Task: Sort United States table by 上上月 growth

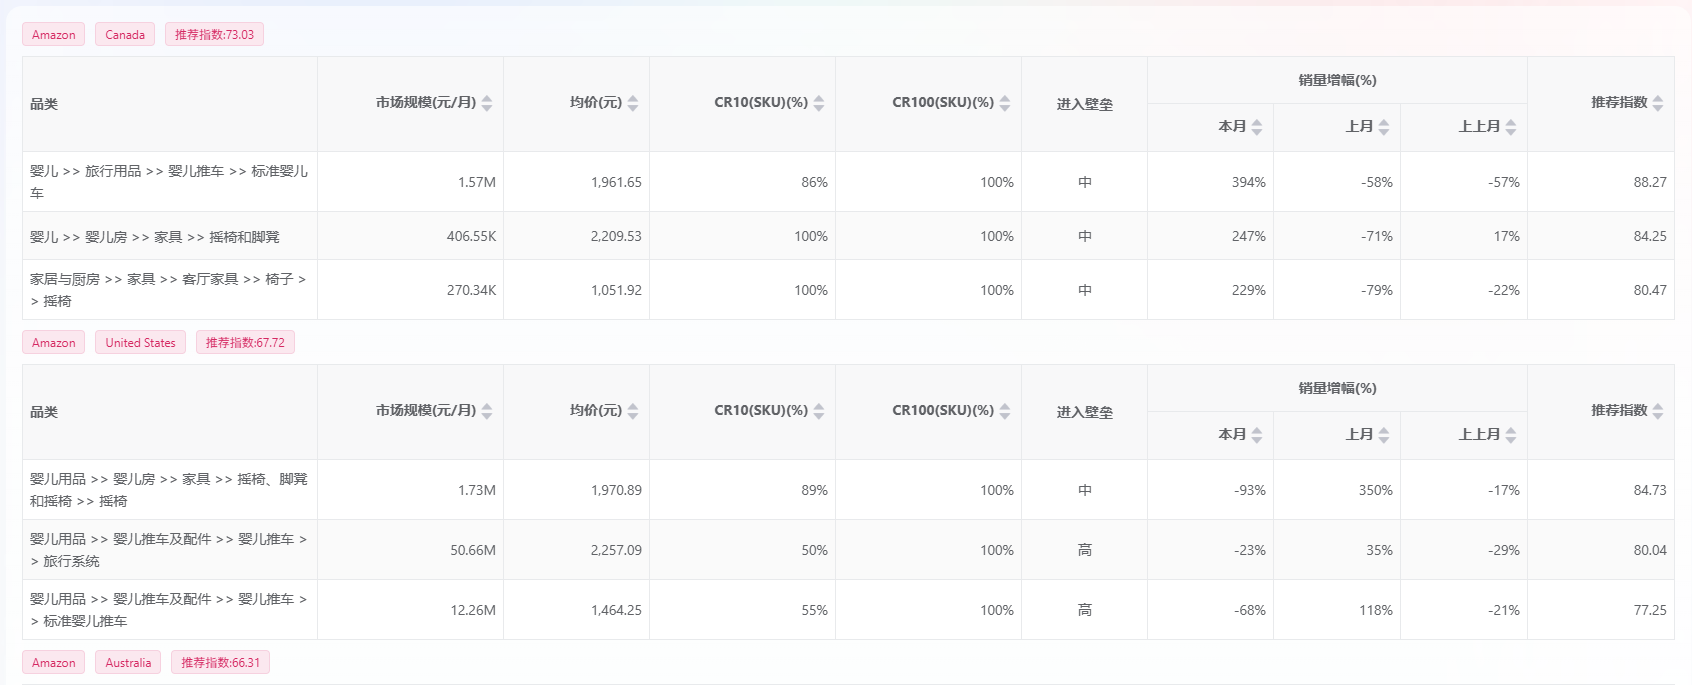Action: click(x=1511, y=435)
